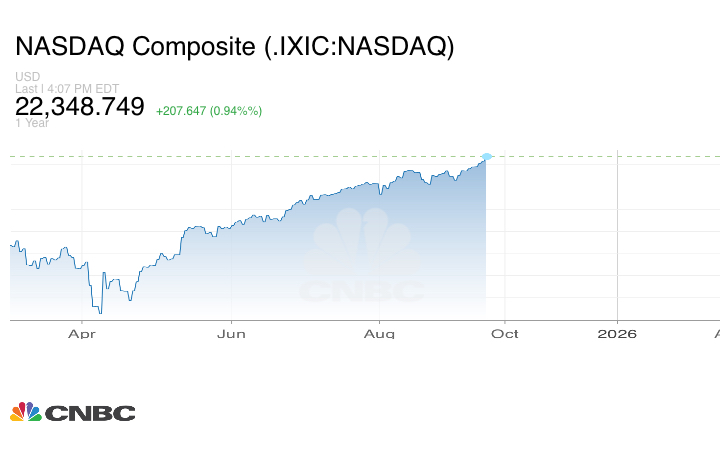This screenshot has width=720, height=450.
Task: Select the 1 Year range label
Action: (x=33, y=123)
